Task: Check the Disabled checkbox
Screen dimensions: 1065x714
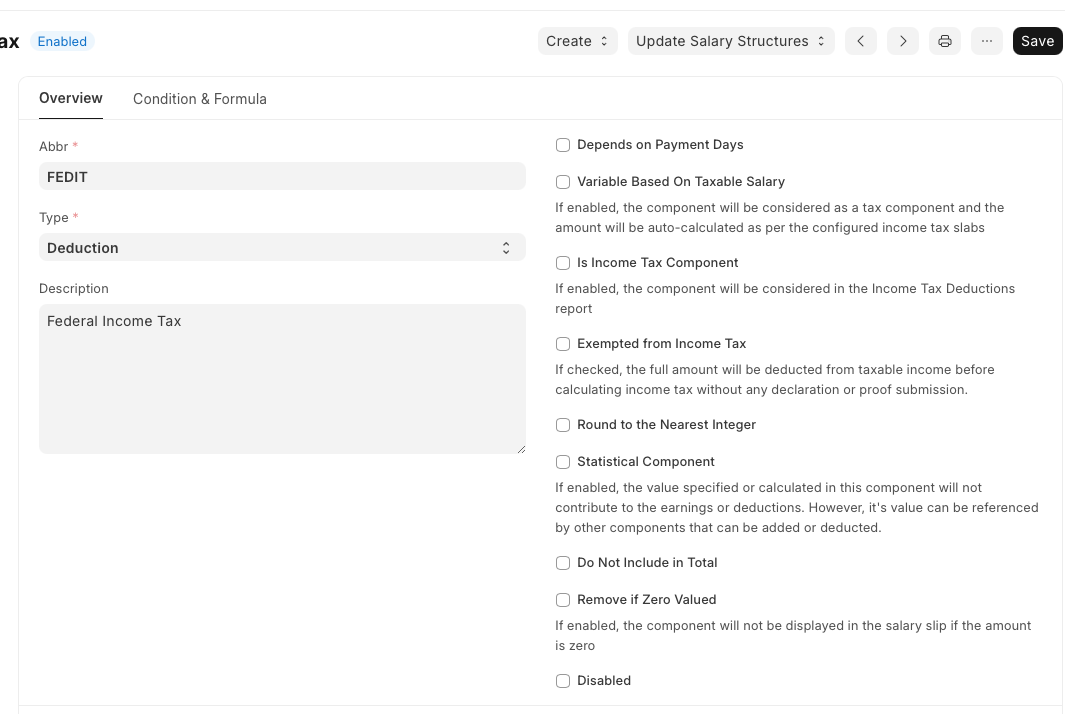Action: pyautogui.click(x=562, y=681)
